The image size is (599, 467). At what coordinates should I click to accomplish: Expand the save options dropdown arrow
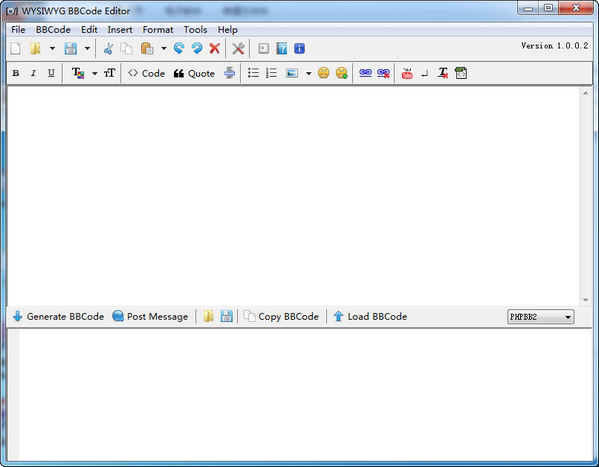(x=87, y=49)
